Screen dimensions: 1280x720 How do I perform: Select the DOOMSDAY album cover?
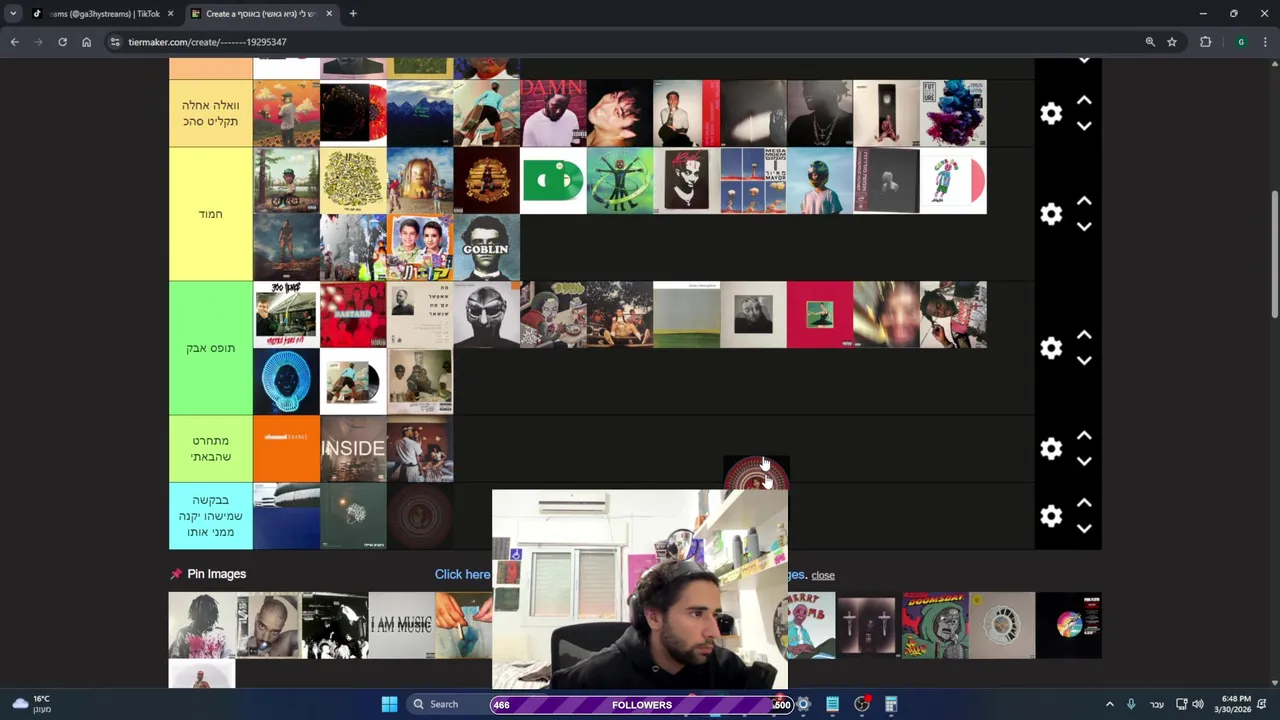[935, 625]
